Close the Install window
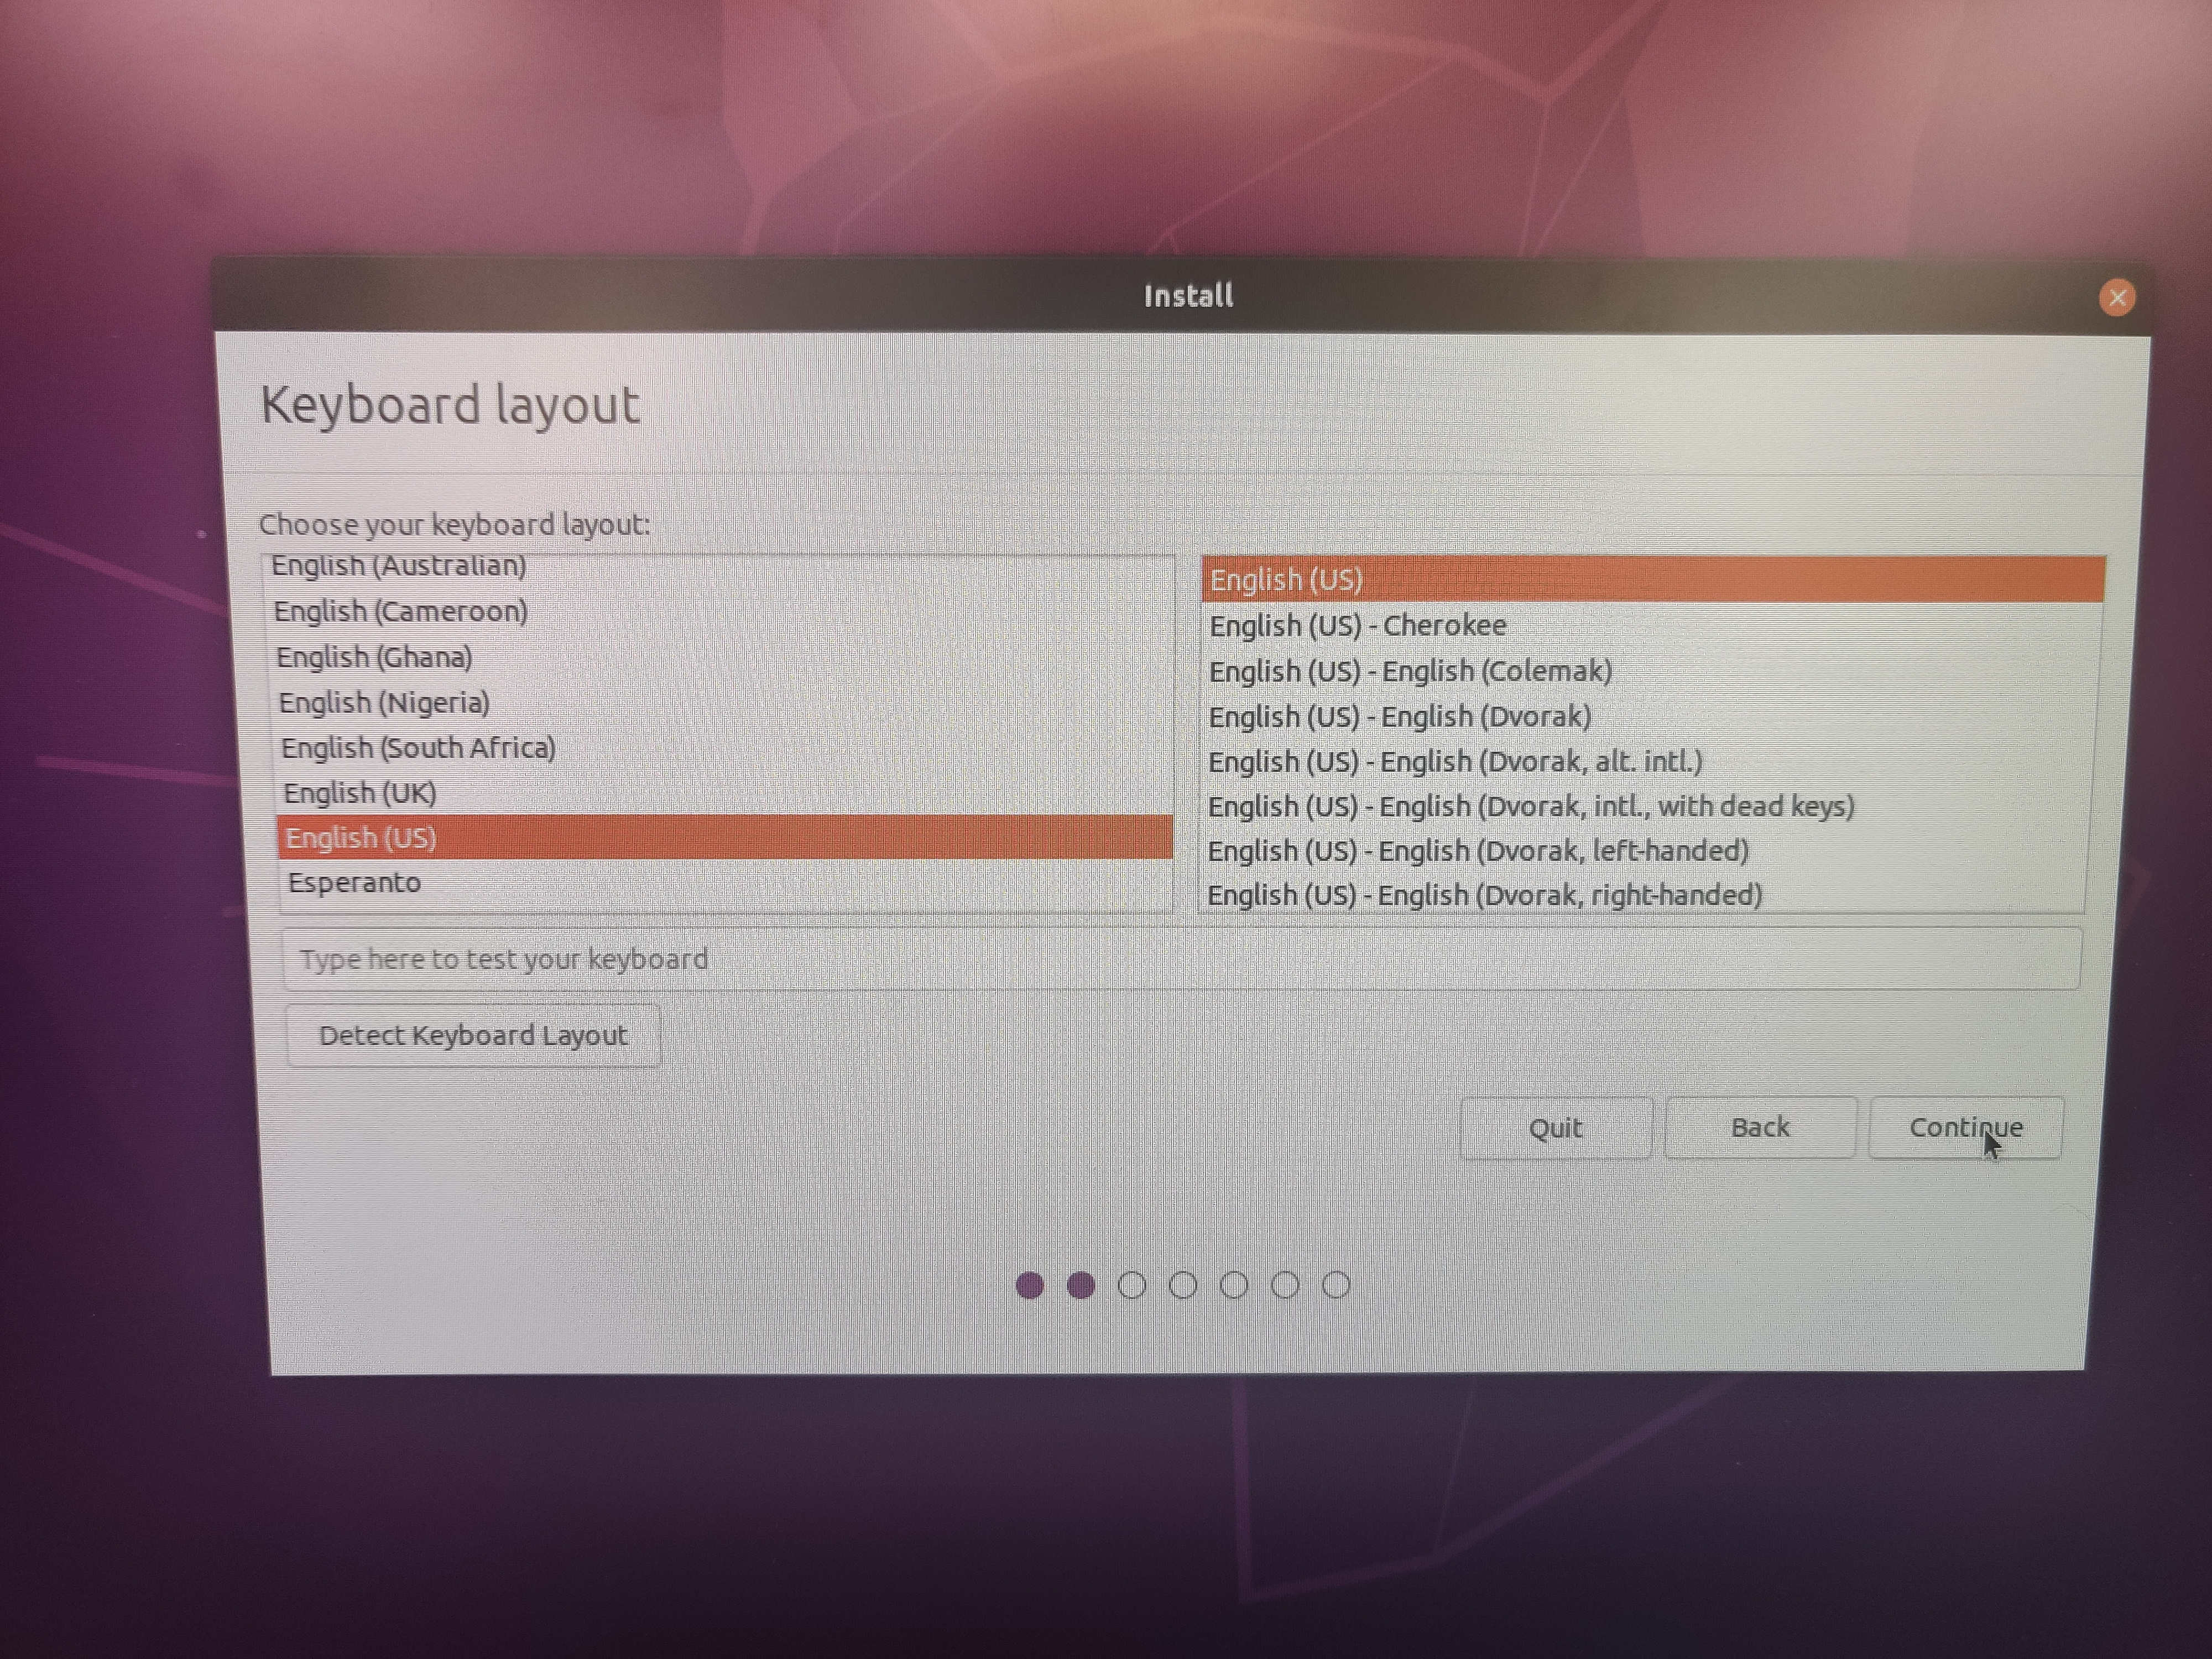2212x1659 pixels. coord(2117,297)
